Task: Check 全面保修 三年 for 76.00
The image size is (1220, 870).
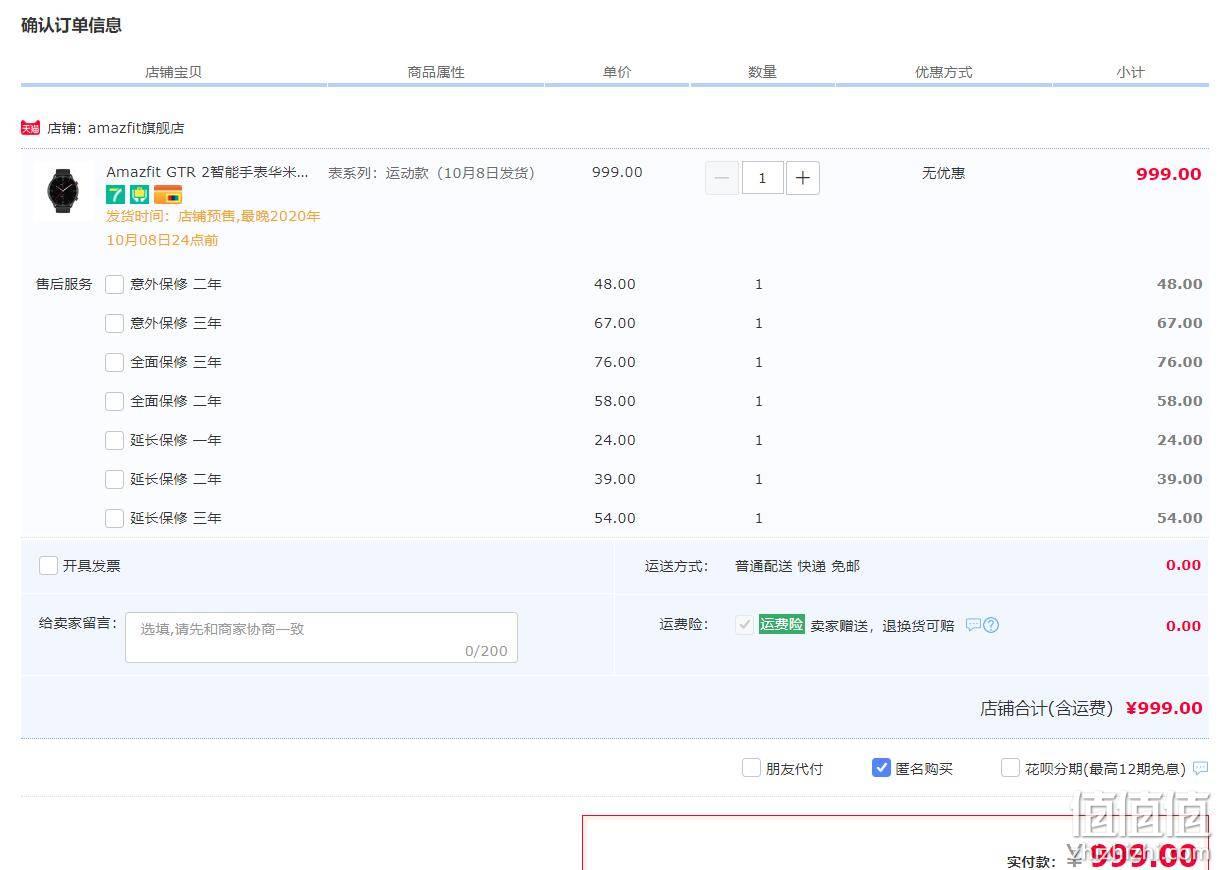Action: 115,362
